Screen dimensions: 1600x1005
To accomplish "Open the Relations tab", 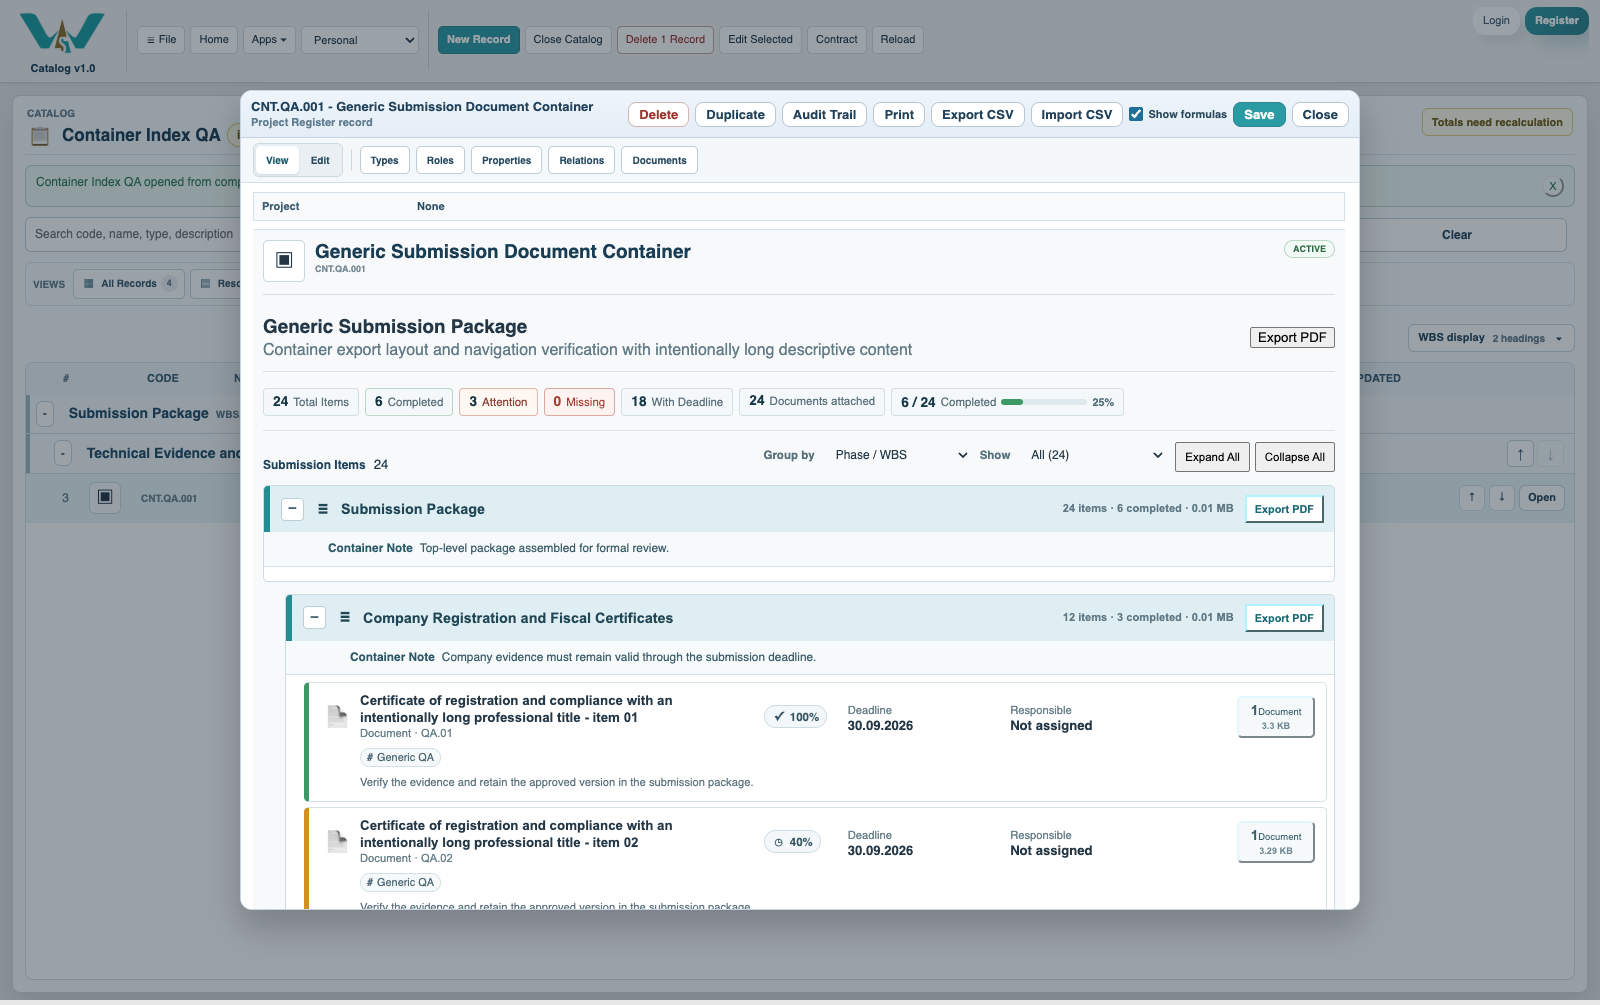I will point(581,160).
